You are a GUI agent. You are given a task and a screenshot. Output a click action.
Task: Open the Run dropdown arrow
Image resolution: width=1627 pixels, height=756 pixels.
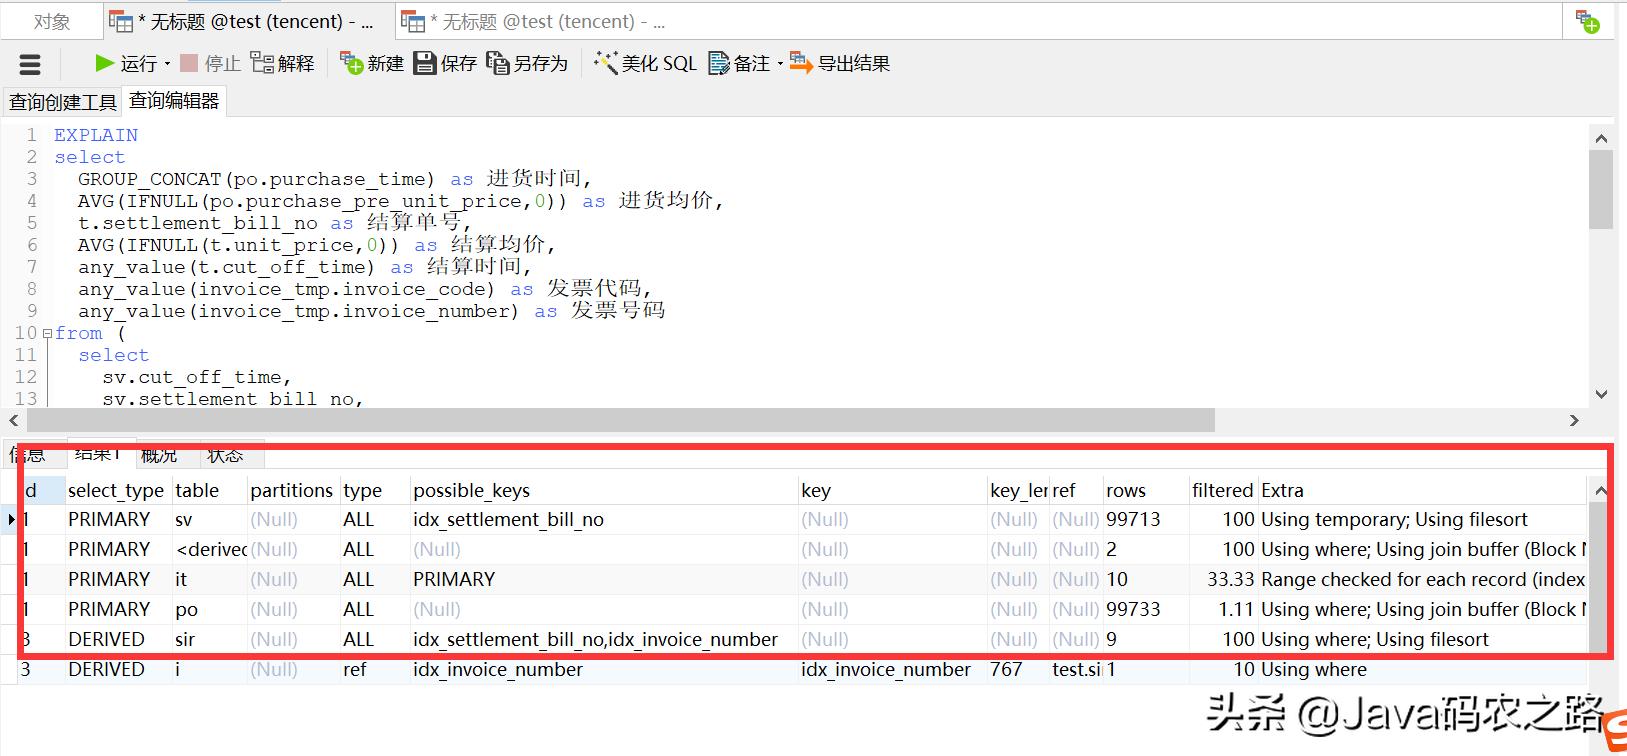click(x=167, y=64)
